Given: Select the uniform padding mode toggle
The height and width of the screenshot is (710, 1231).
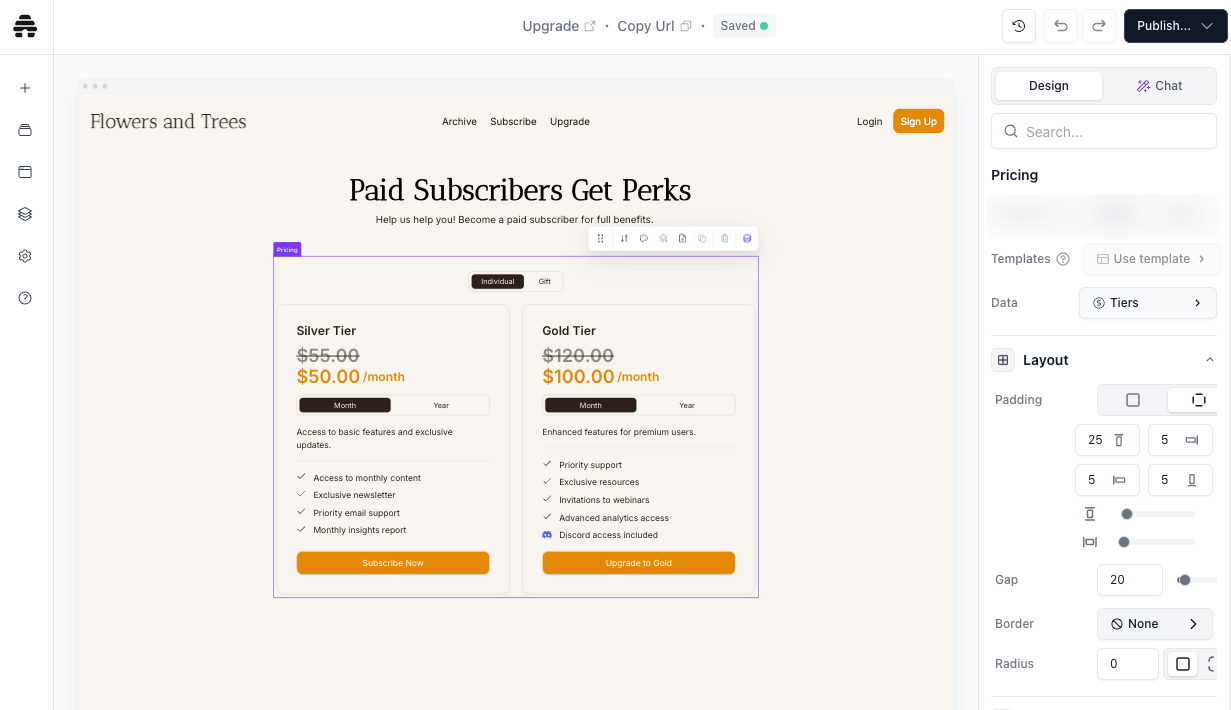Looking at the screenshot, I should point(1133,400).
